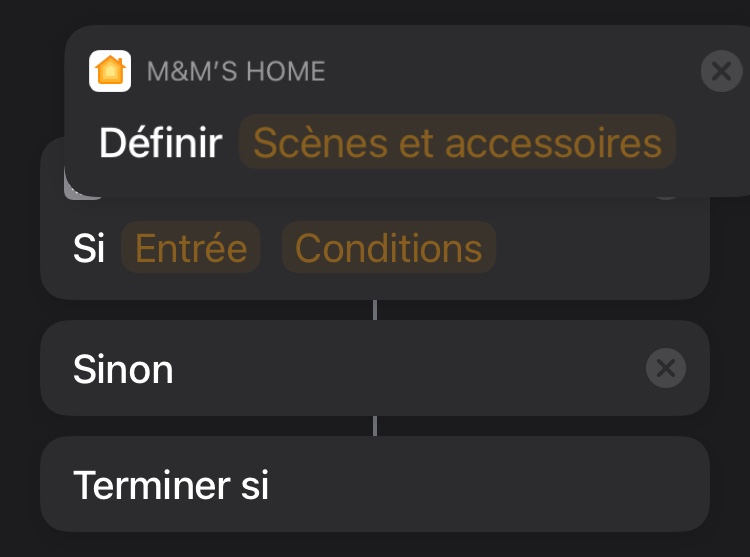Delete the Sinon block with its X
750x557 pixels.
pyautogui.click(x=666, y=369)
